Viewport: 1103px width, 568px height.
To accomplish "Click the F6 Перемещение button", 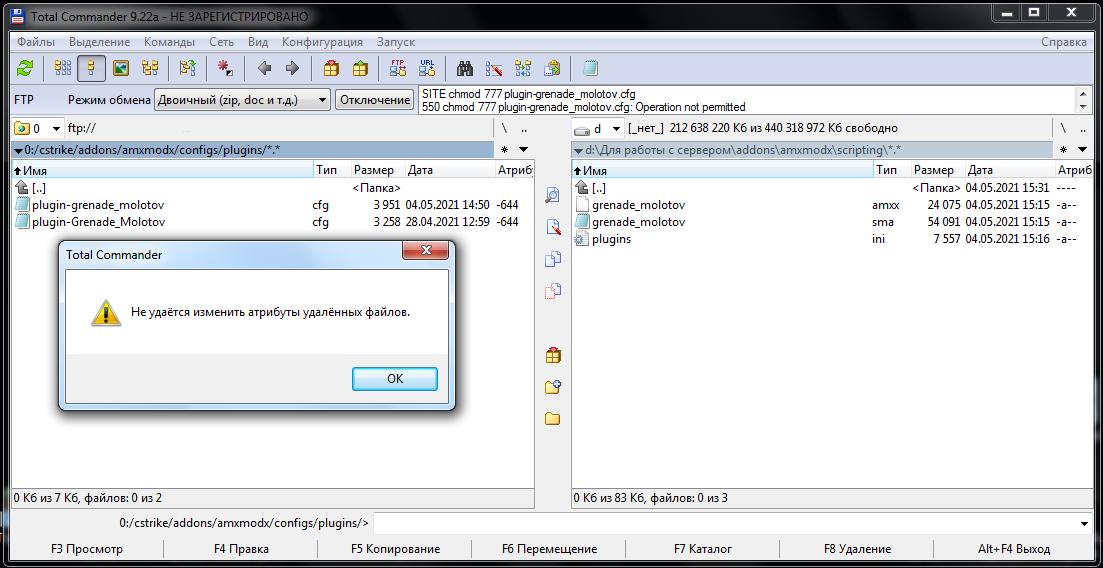I will pyautogui.click(x=549, y=549).
